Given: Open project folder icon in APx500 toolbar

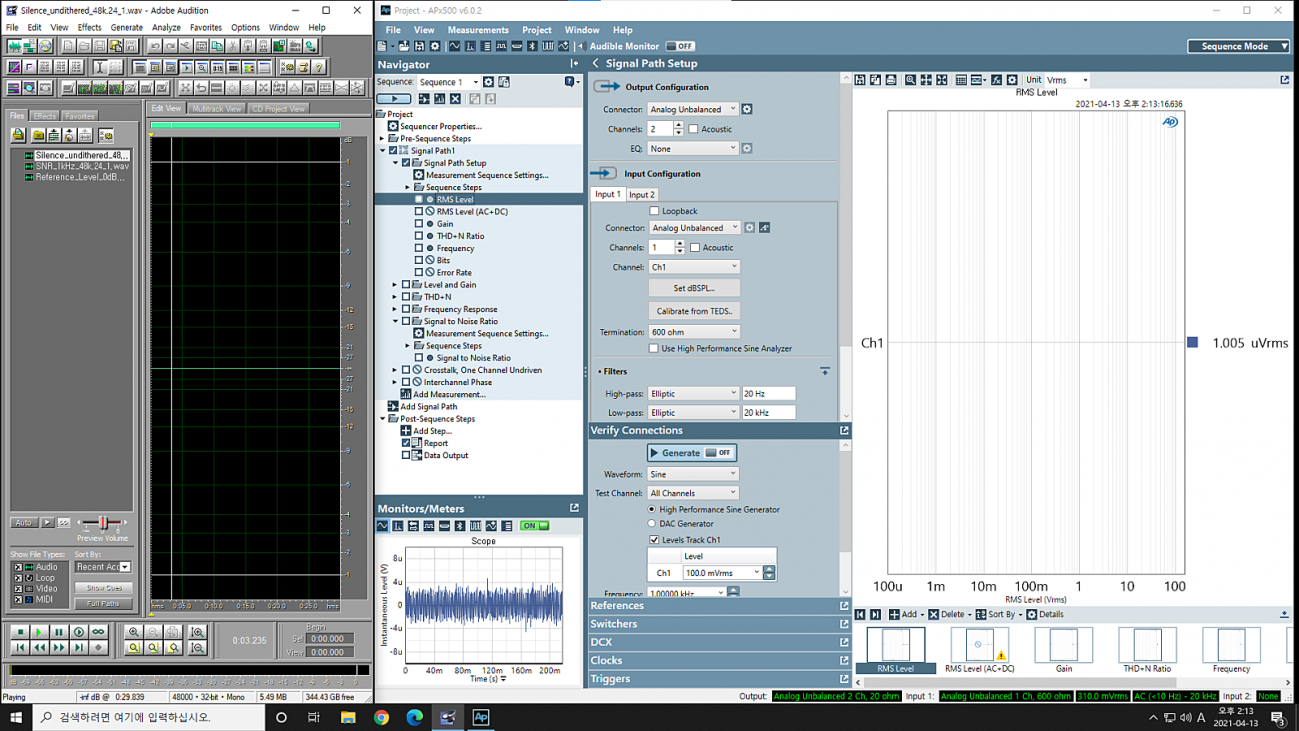Looking at the screenshot, I should pyautogui.click(x=404, y=46).
